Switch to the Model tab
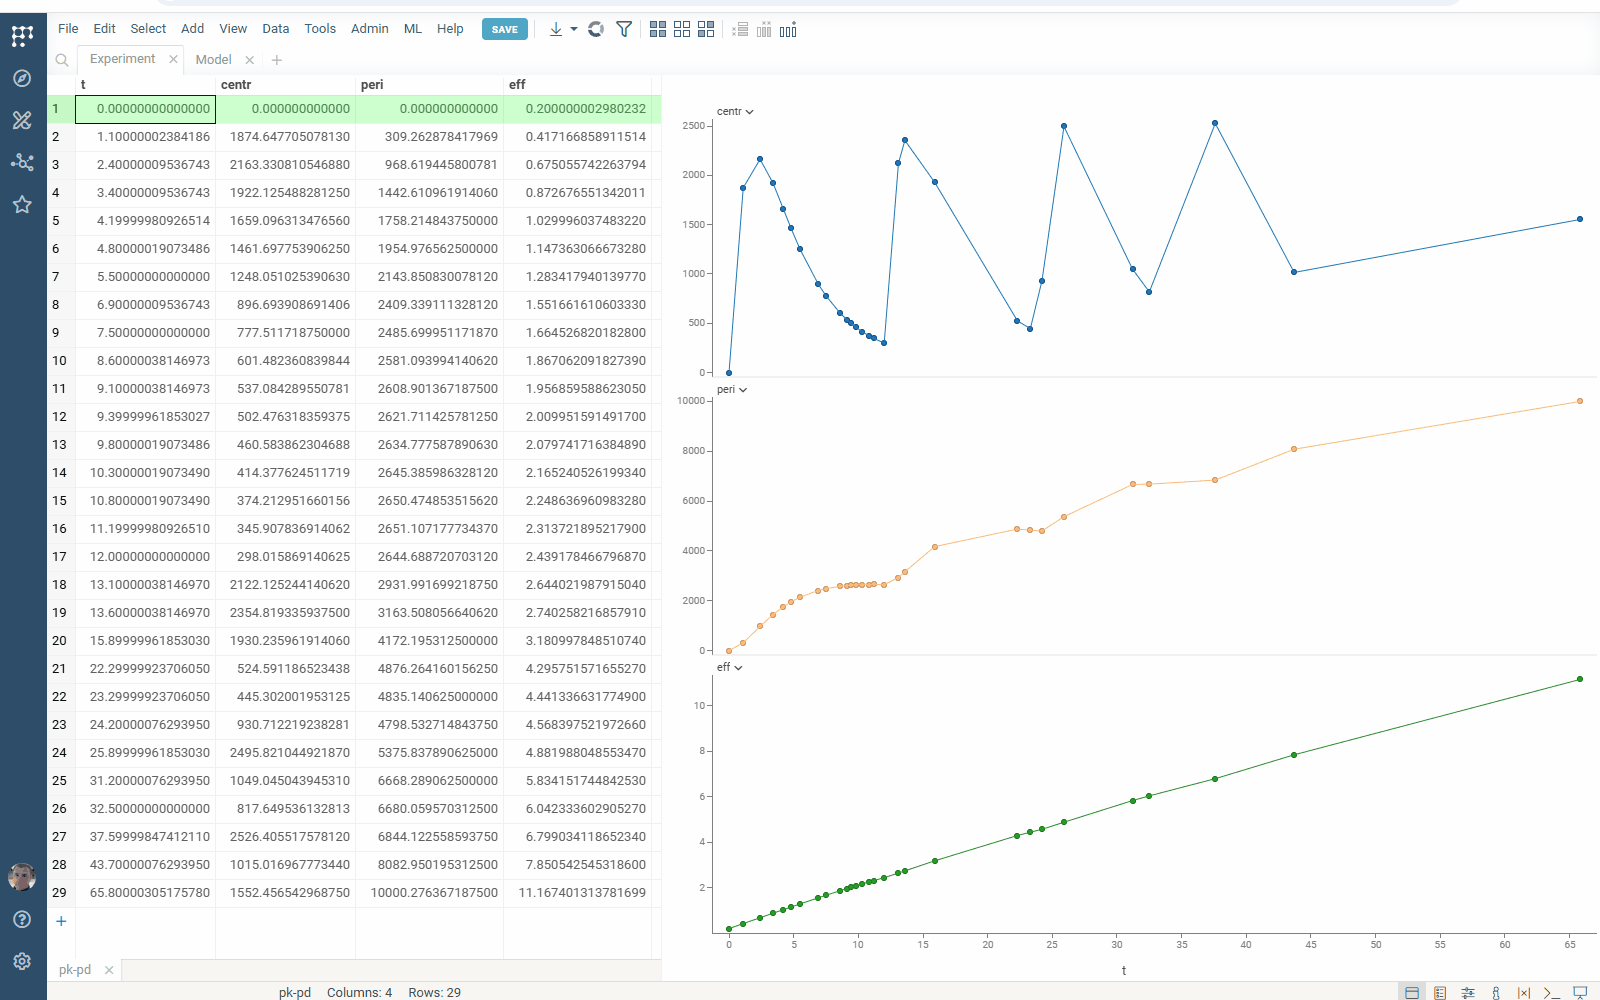Screen dimensions: 1600x1000 [213, 60]
